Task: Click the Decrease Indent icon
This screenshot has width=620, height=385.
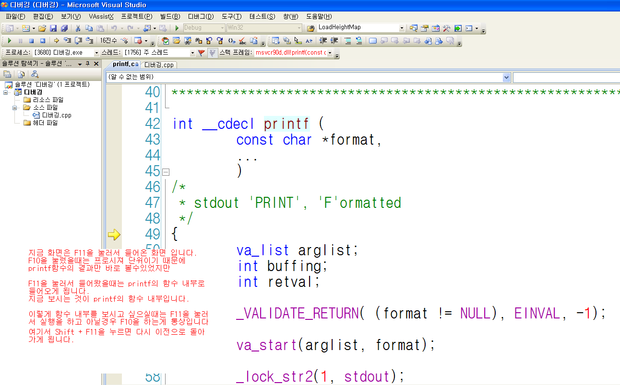Action: [x=323, y=41]
